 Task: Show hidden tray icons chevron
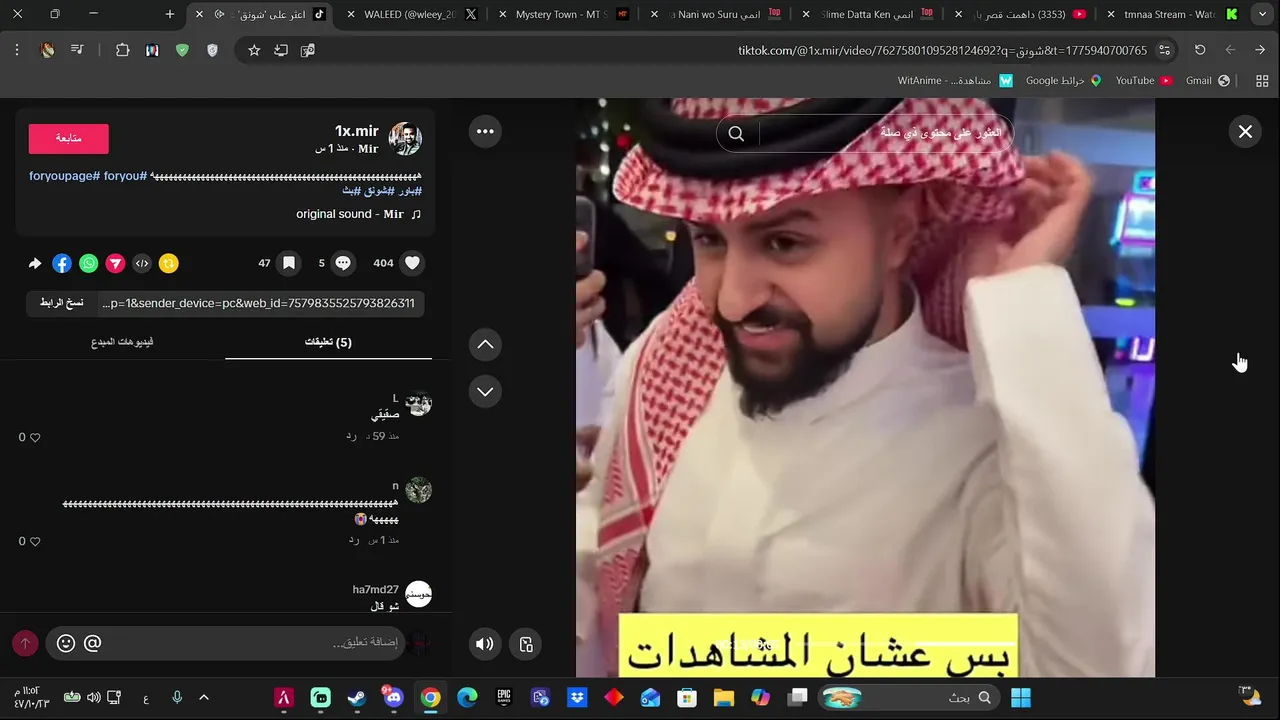coord(204,698)
